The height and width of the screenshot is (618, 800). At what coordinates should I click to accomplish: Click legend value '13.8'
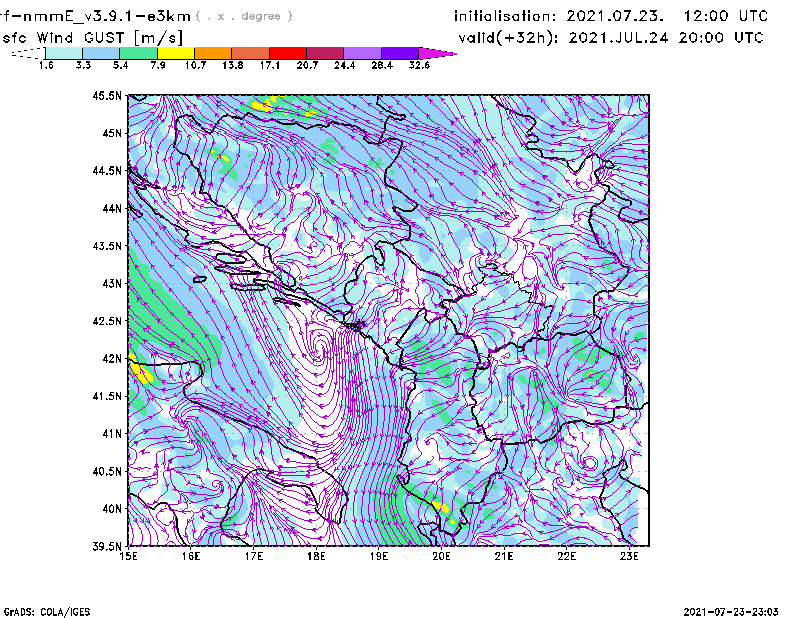coord(233,65)
